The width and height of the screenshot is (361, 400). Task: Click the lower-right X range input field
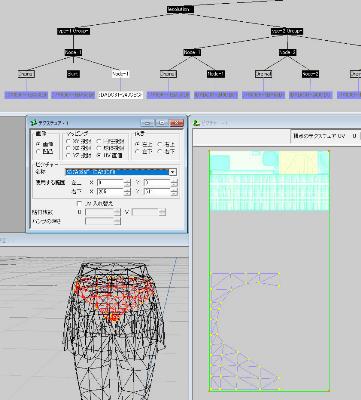click(110, 192)
